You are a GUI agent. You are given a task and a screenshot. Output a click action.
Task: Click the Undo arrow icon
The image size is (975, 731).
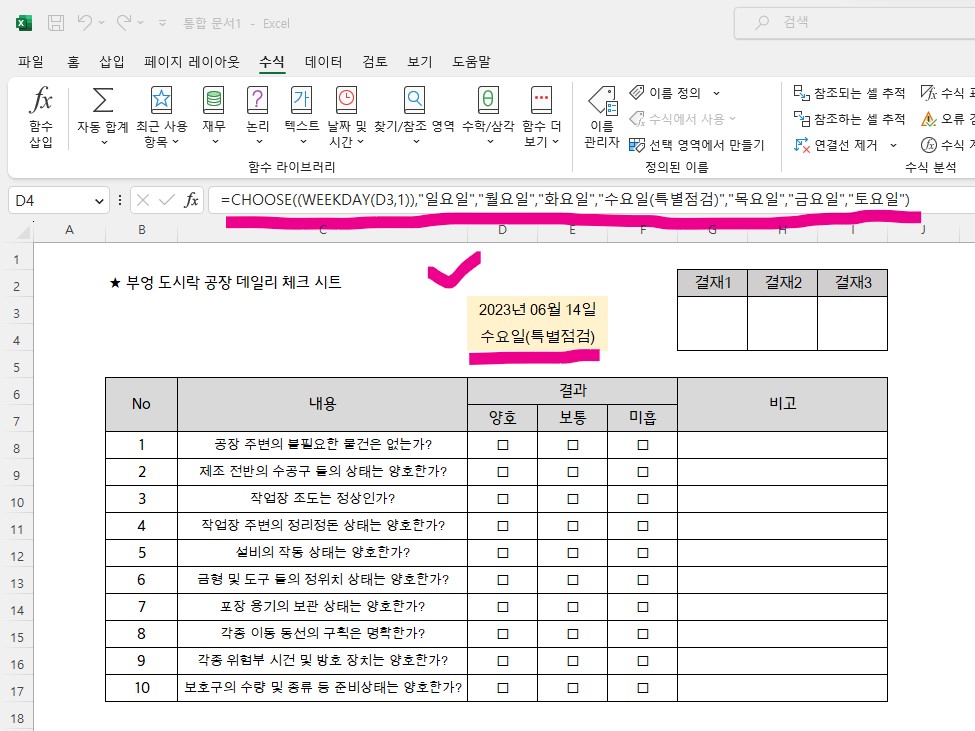(85, 23)
